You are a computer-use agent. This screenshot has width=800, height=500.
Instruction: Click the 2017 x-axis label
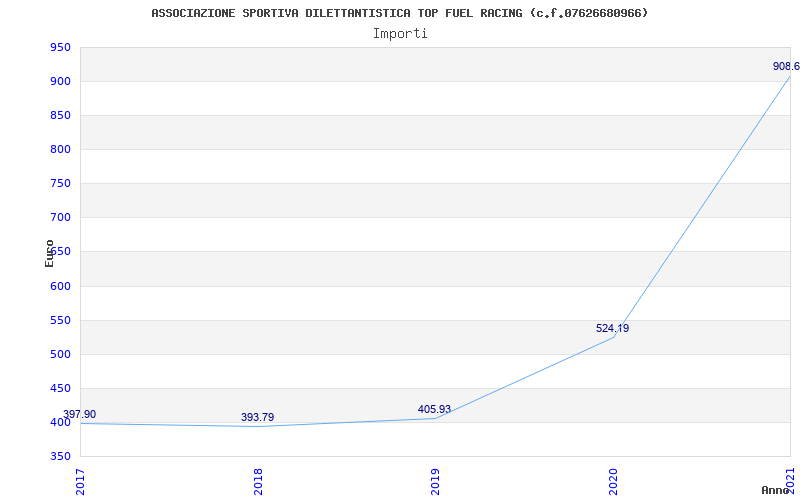click(80, 482)
